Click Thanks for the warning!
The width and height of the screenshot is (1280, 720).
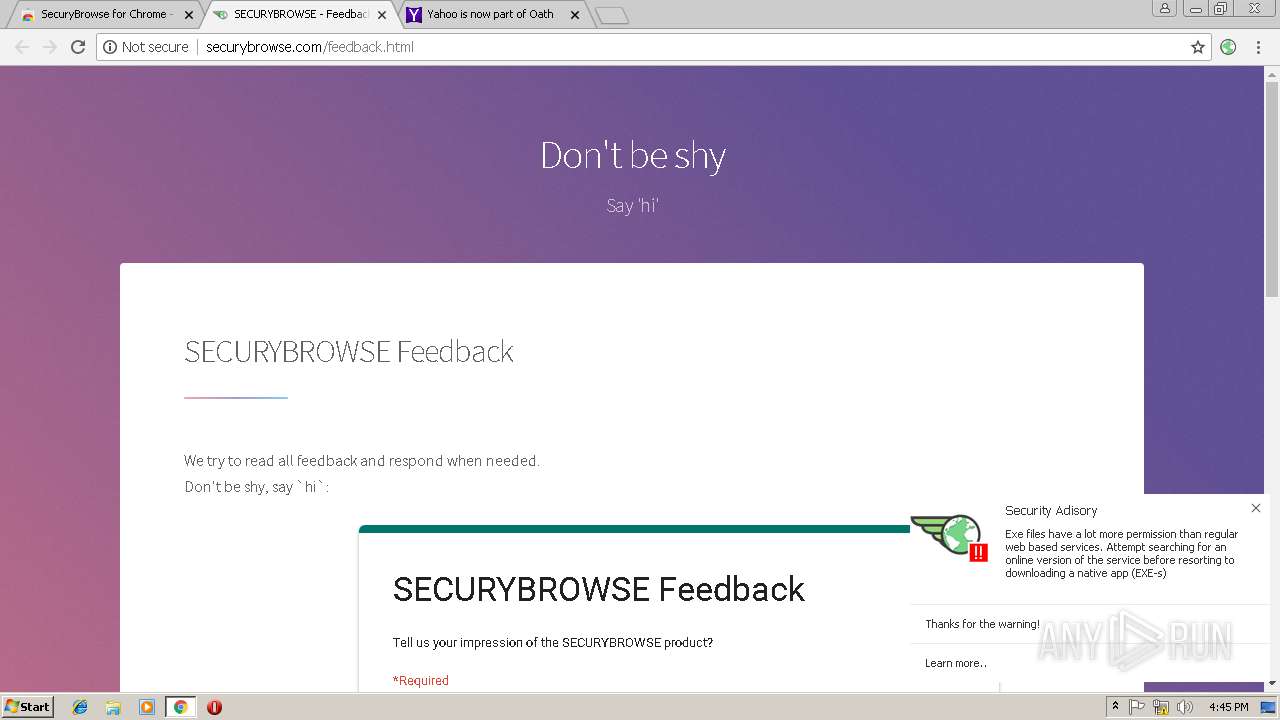[x=982, y=624]
